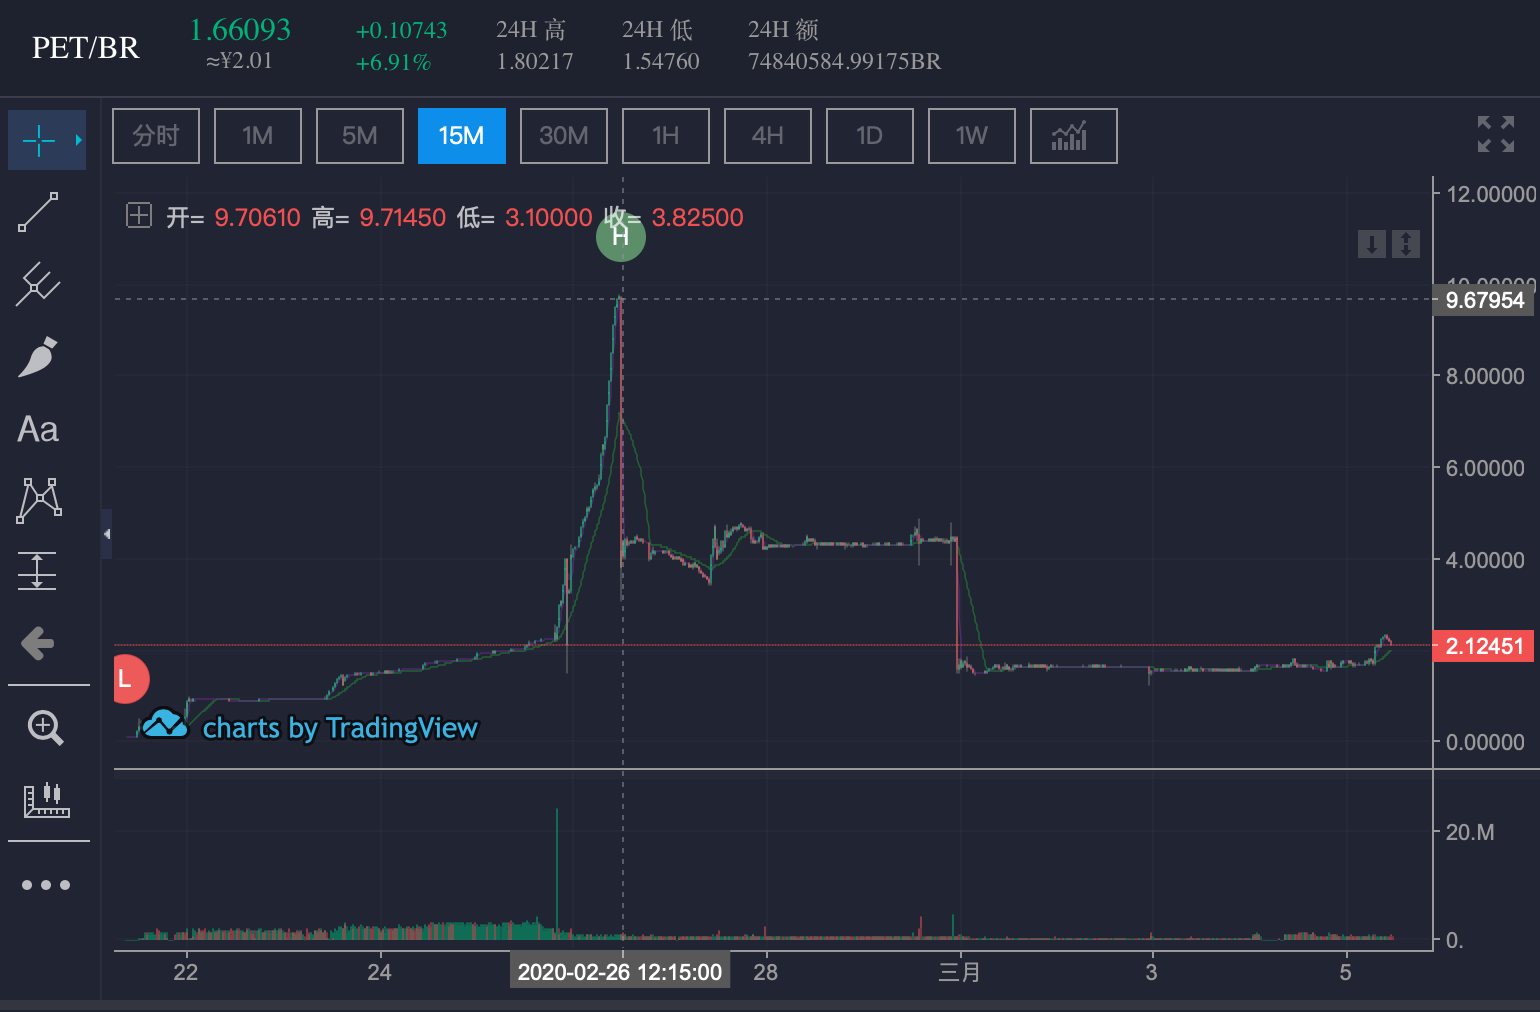Switch to the 1H timeframe
This screenshot has height=1012, width=1540.
[665, 136]
